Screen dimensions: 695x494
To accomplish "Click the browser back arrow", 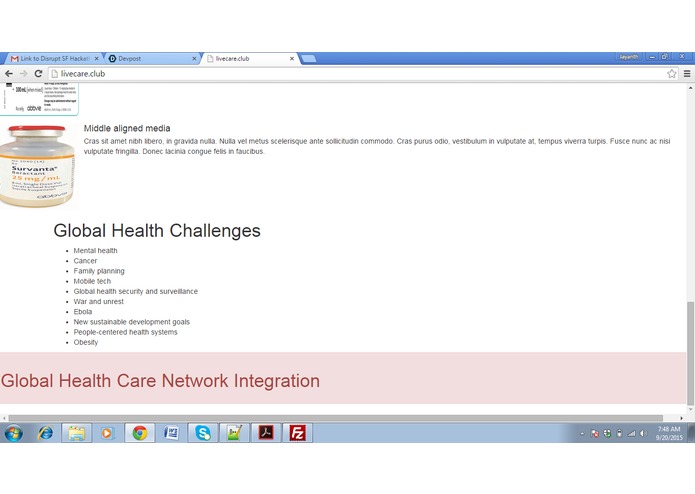I will pos(9,74).
